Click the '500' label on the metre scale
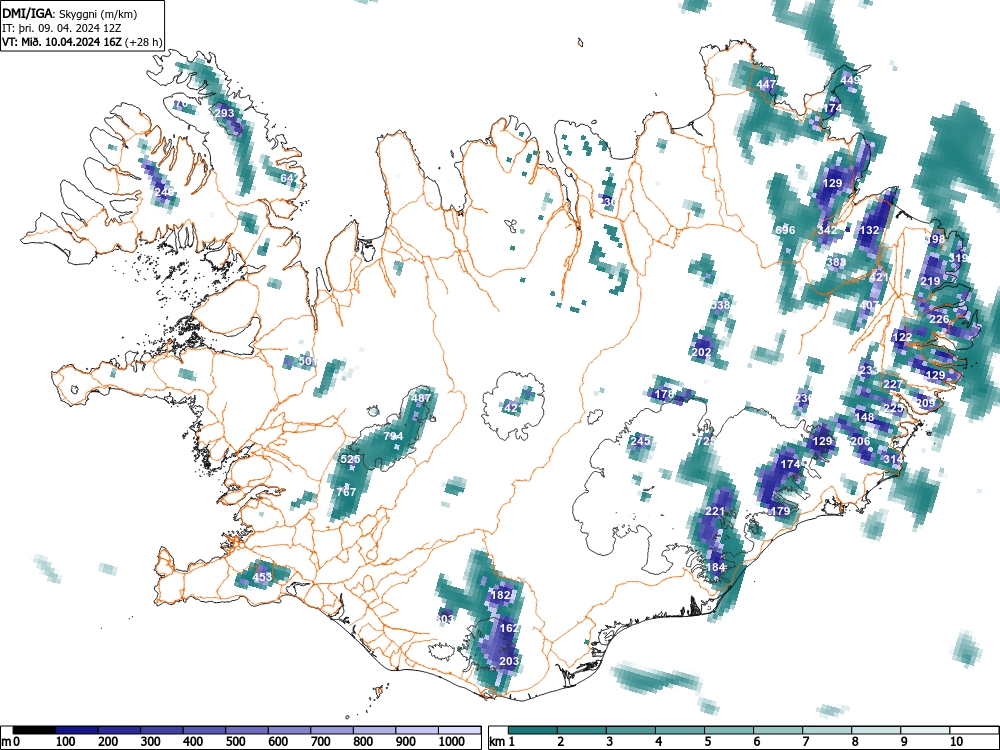This screenshot has height=750, width=1000. pyautogui.click(x=235, y=742)
